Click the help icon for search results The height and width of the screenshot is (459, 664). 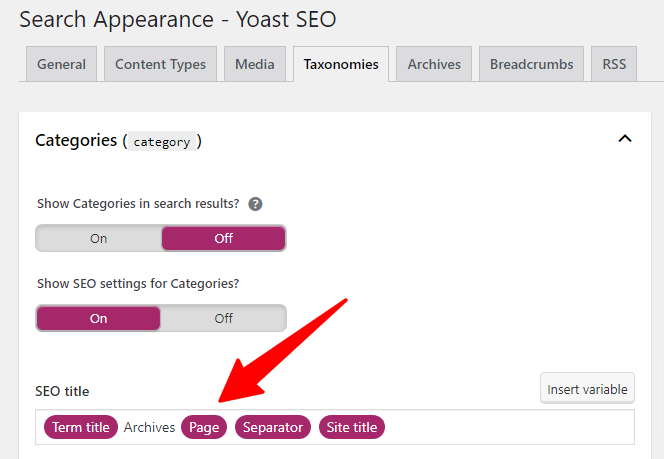tap(255, 204)
